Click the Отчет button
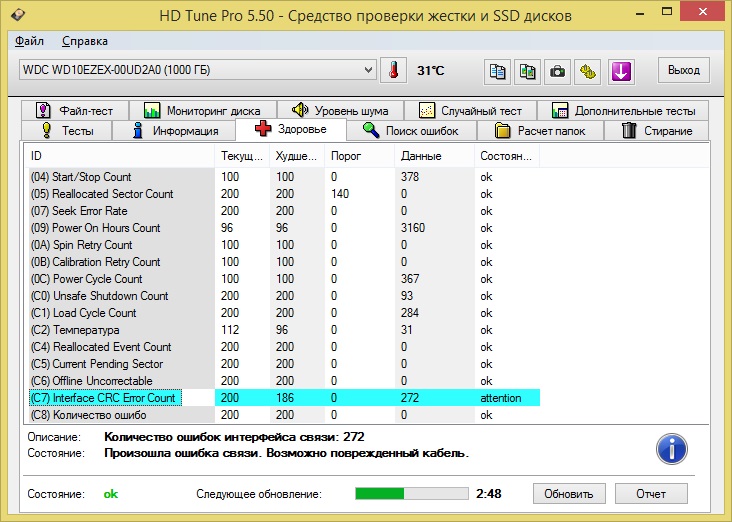The width and height of the screenshot is (732, 522). [651, 494]
